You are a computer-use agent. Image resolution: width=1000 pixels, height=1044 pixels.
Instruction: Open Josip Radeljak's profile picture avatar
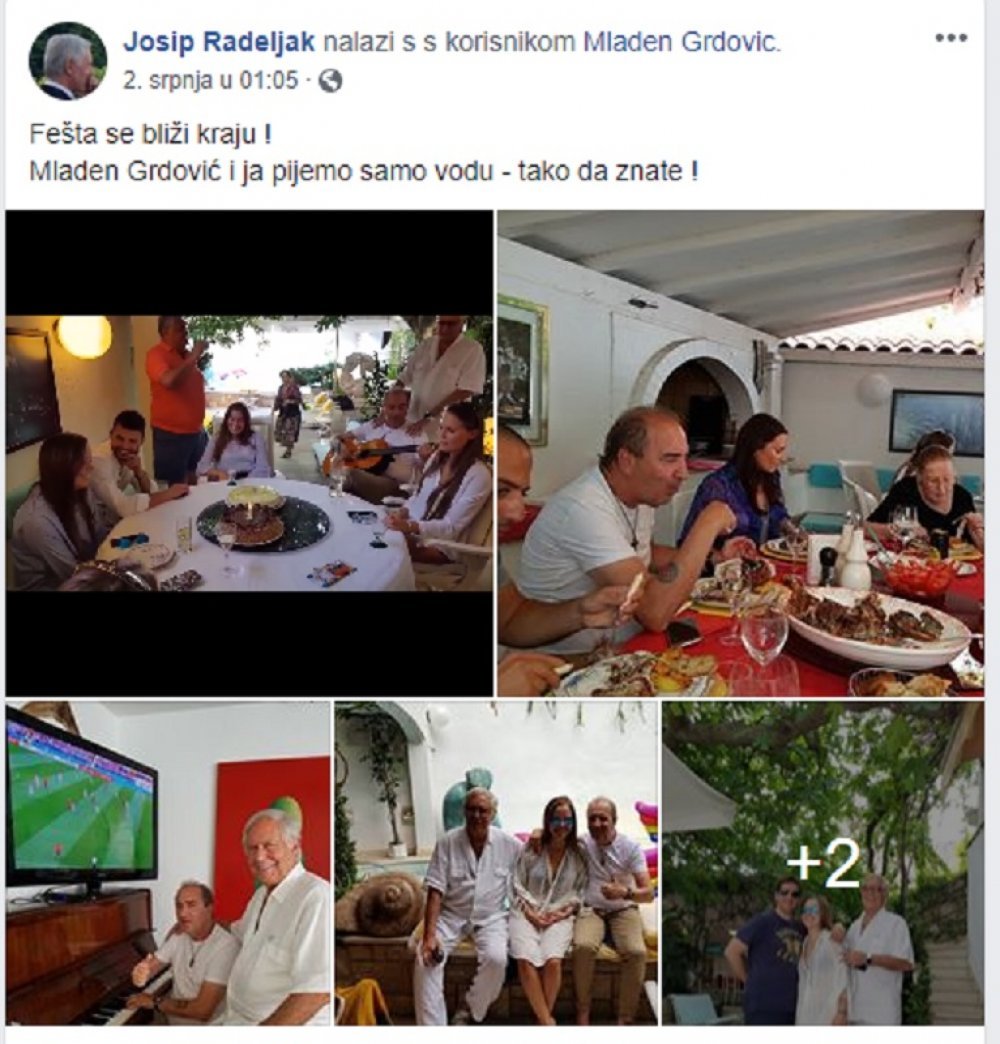[68, 61]
